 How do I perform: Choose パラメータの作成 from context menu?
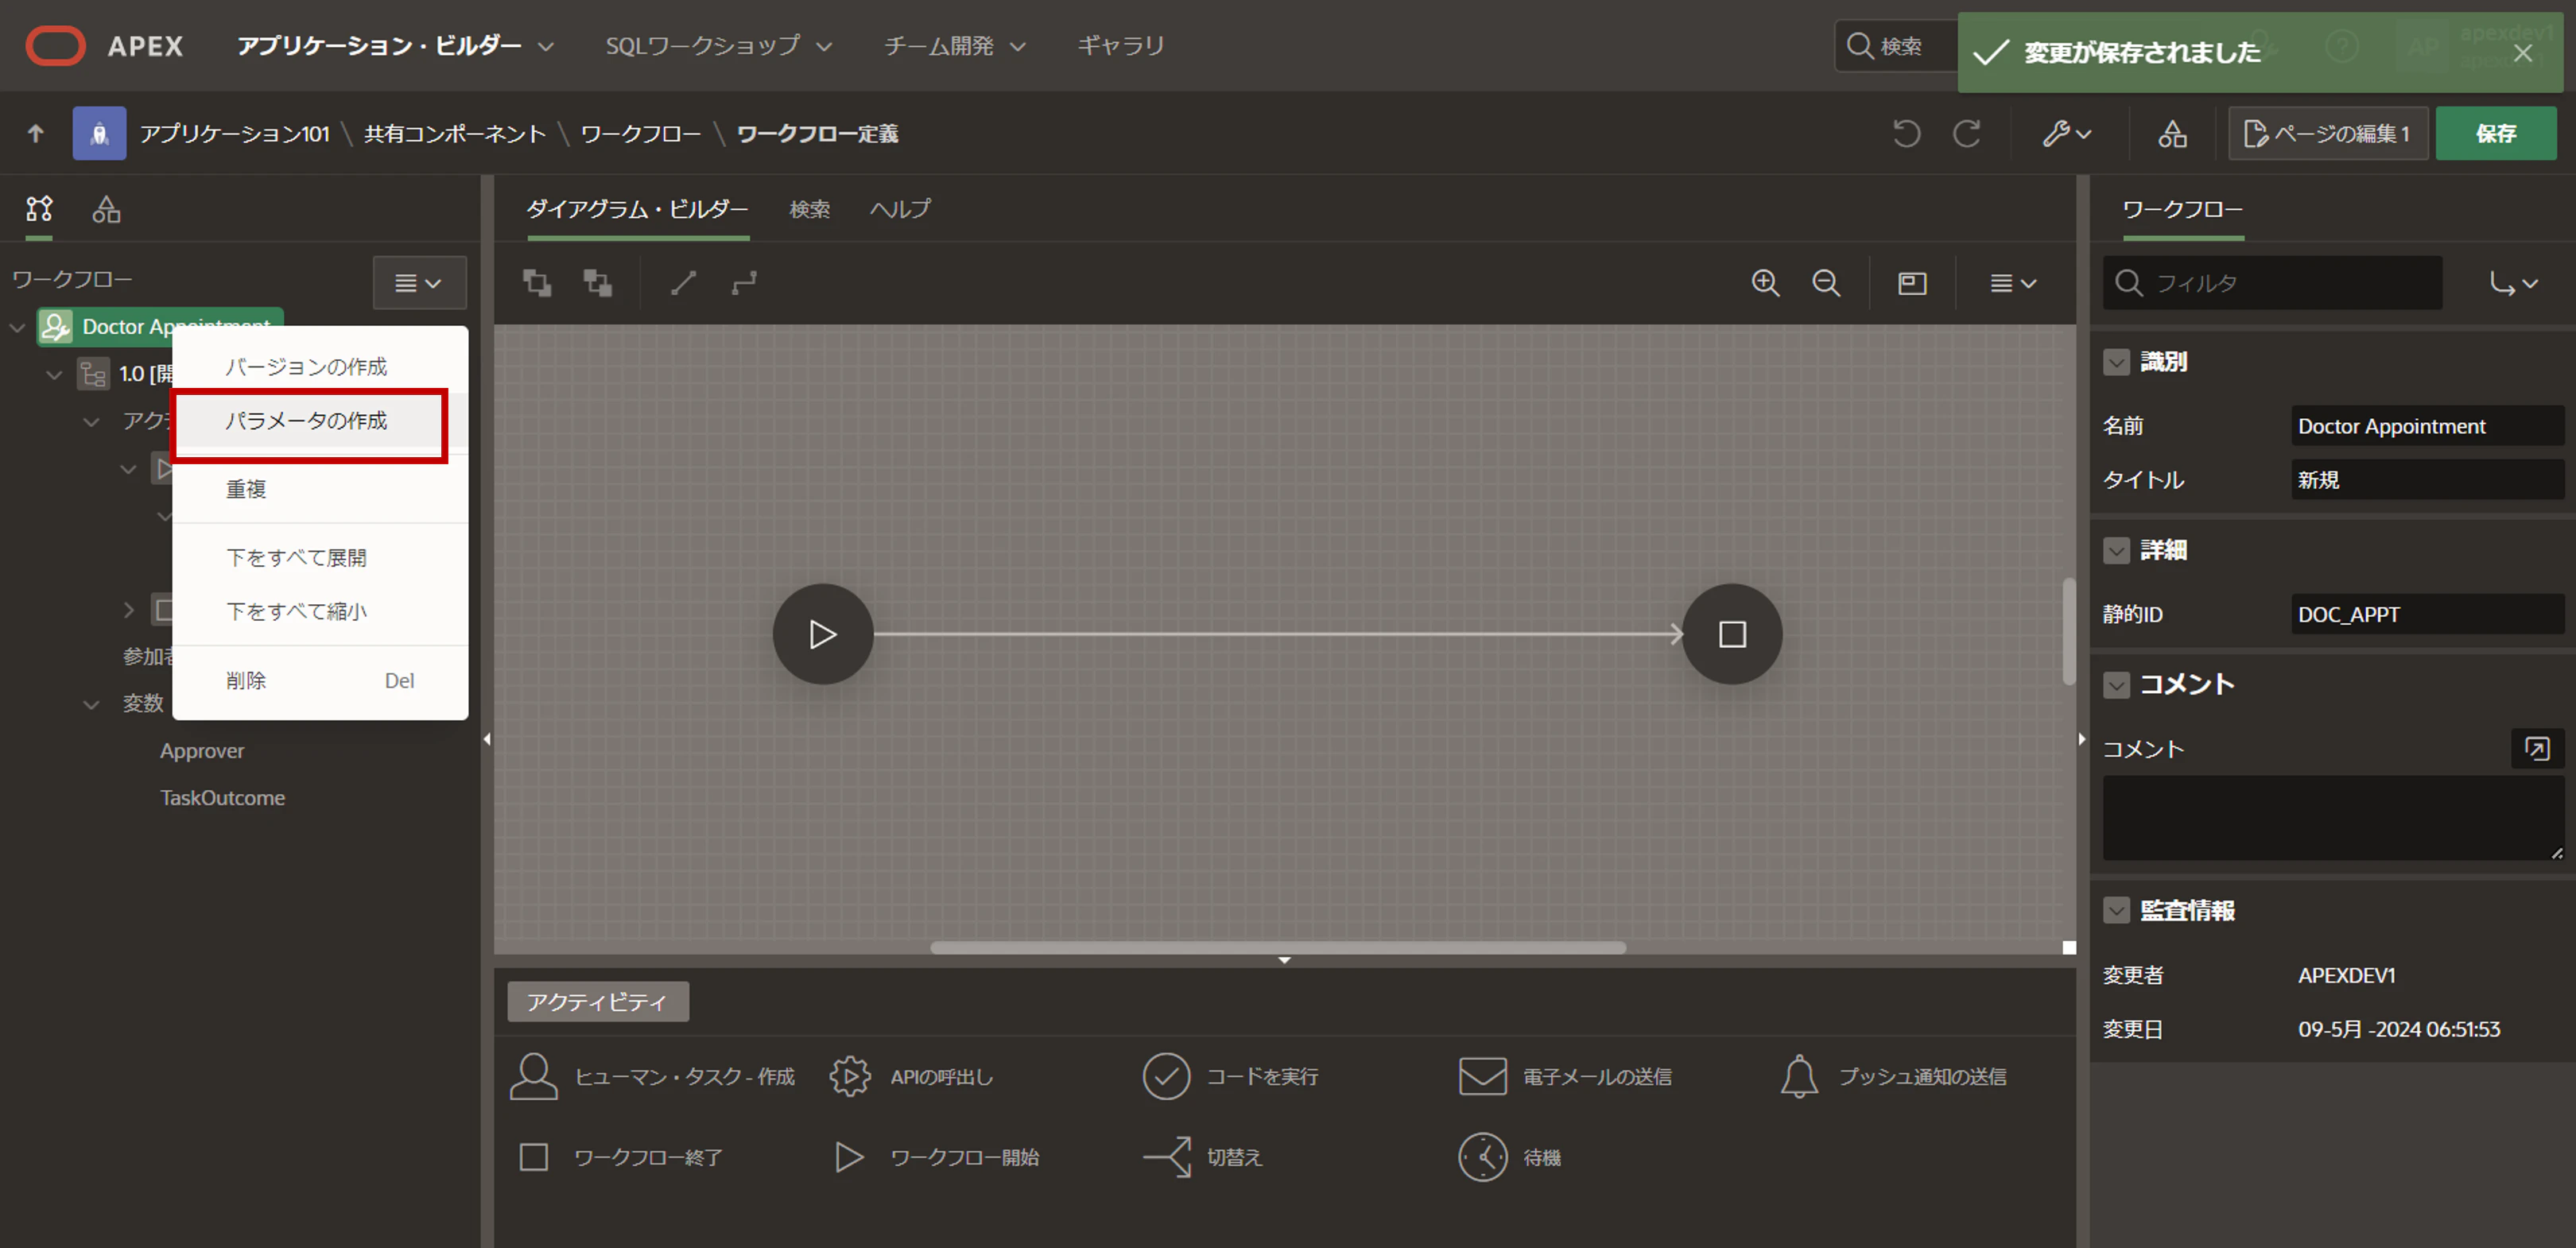[x=307, y=421]
